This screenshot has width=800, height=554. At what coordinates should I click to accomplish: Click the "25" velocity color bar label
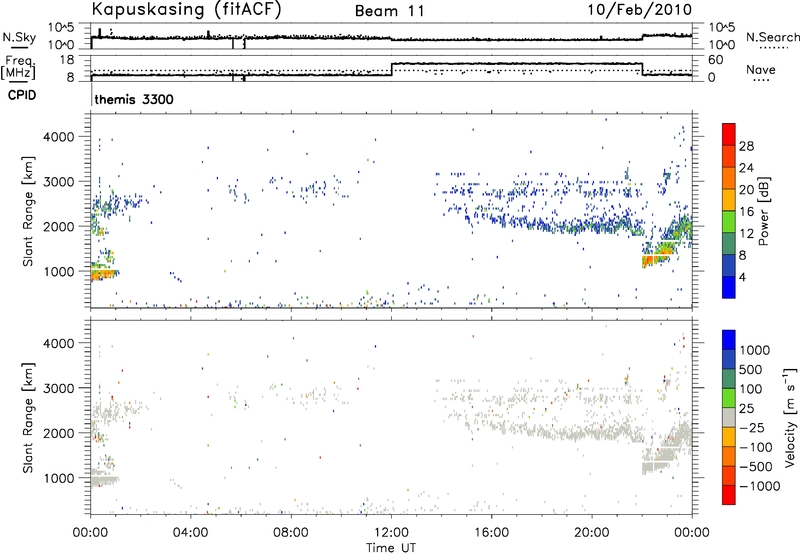point(746,408)
